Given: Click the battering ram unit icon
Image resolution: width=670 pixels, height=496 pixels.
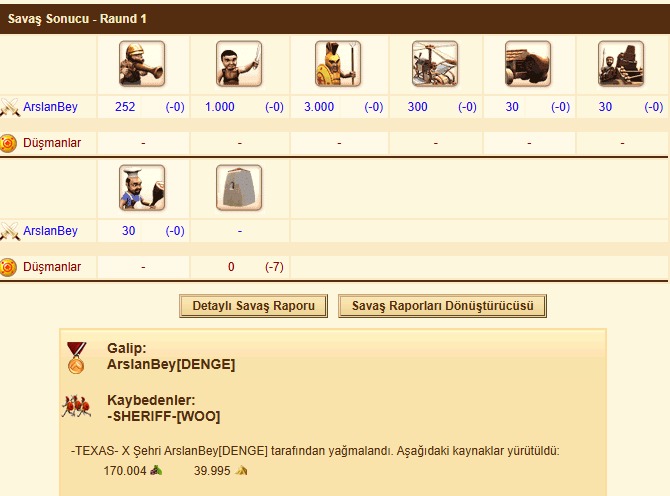Looking at the screenshot, I should pos(528,64).
